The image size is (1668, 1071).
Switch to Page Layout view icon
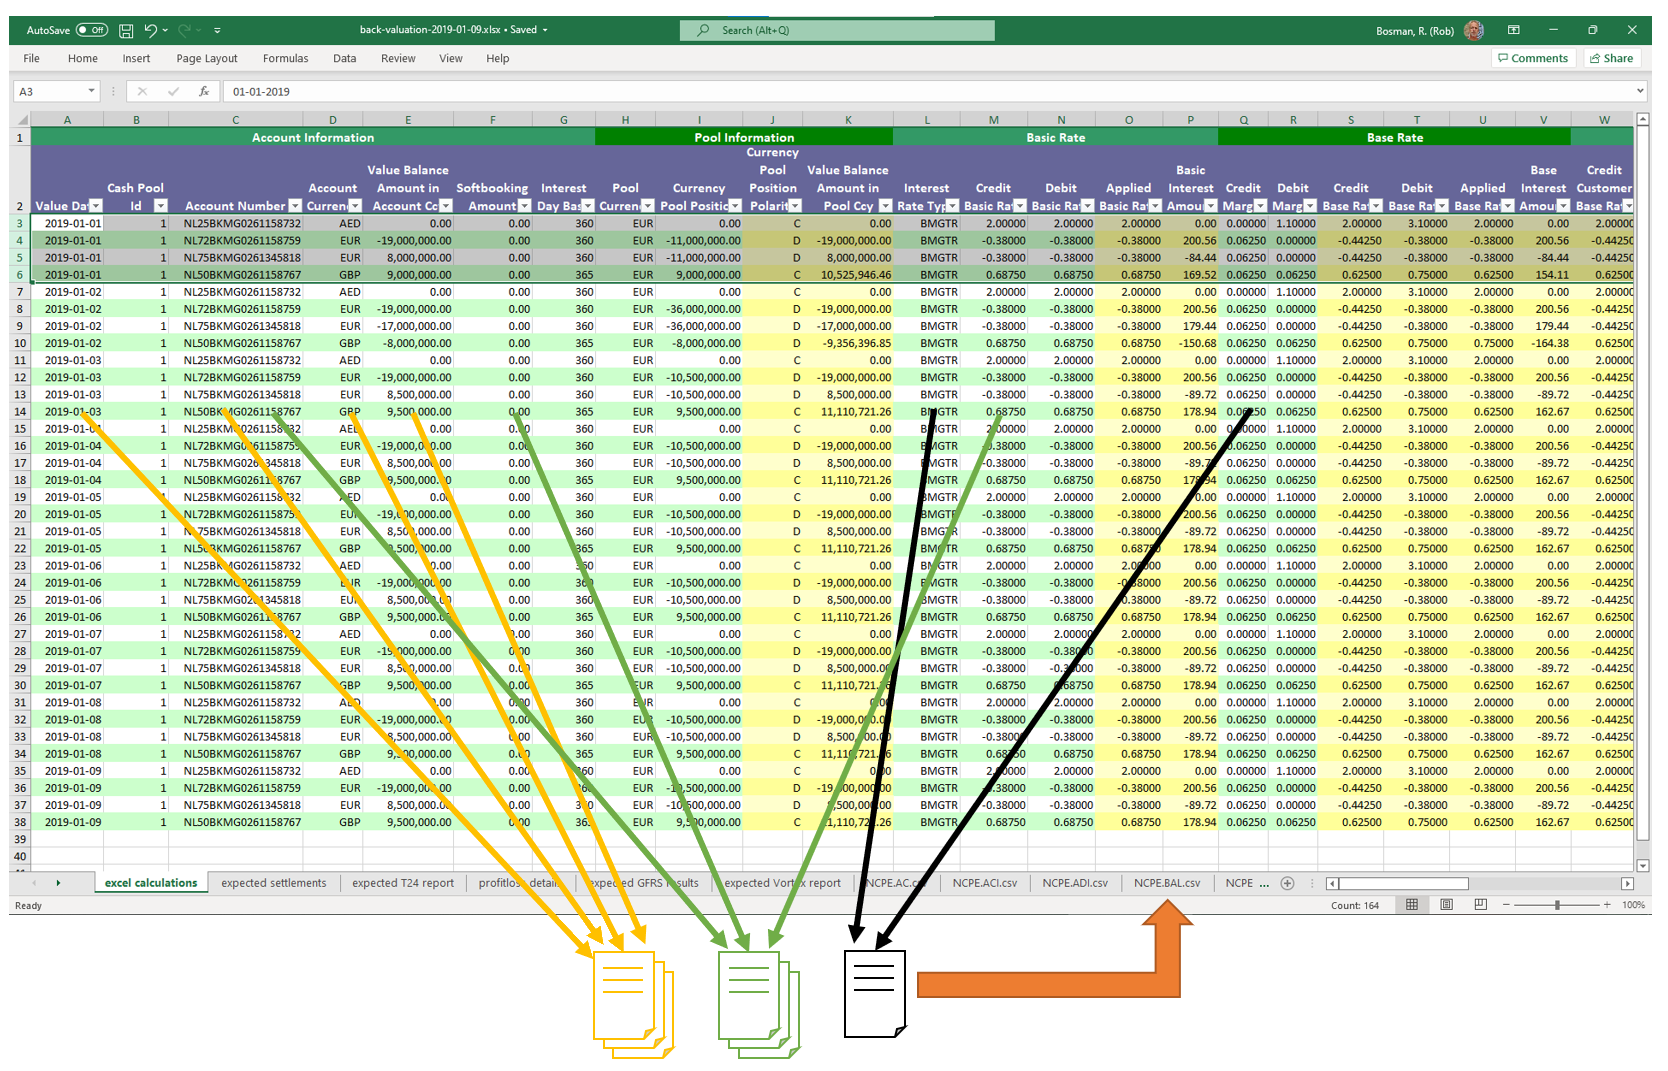(x=1446, y=905)
